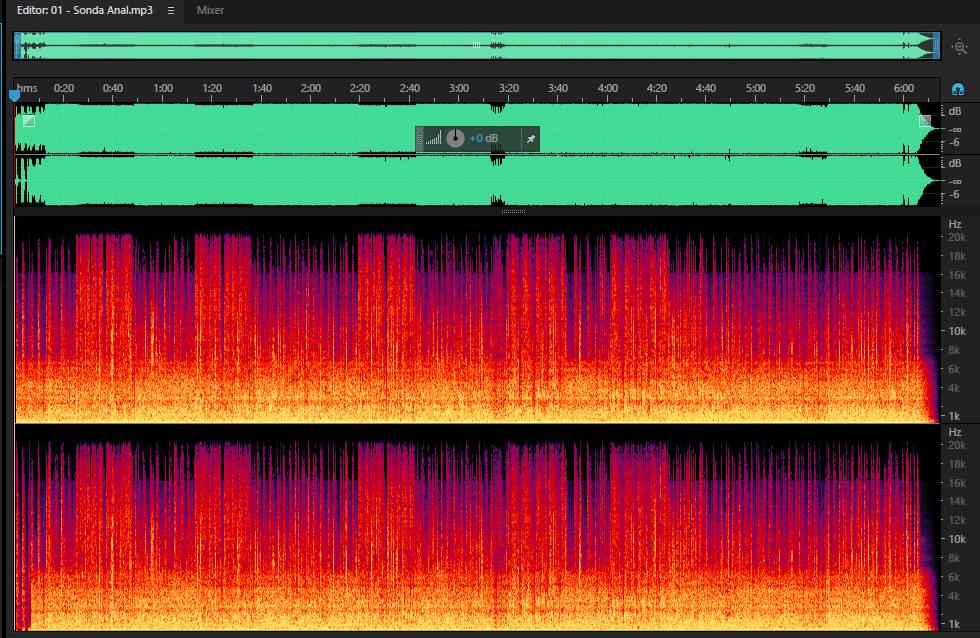This screenshot has width=980, height=638.
Task: Click the 1:00 mark on the time ruler
Action: [x=162, y=88]
